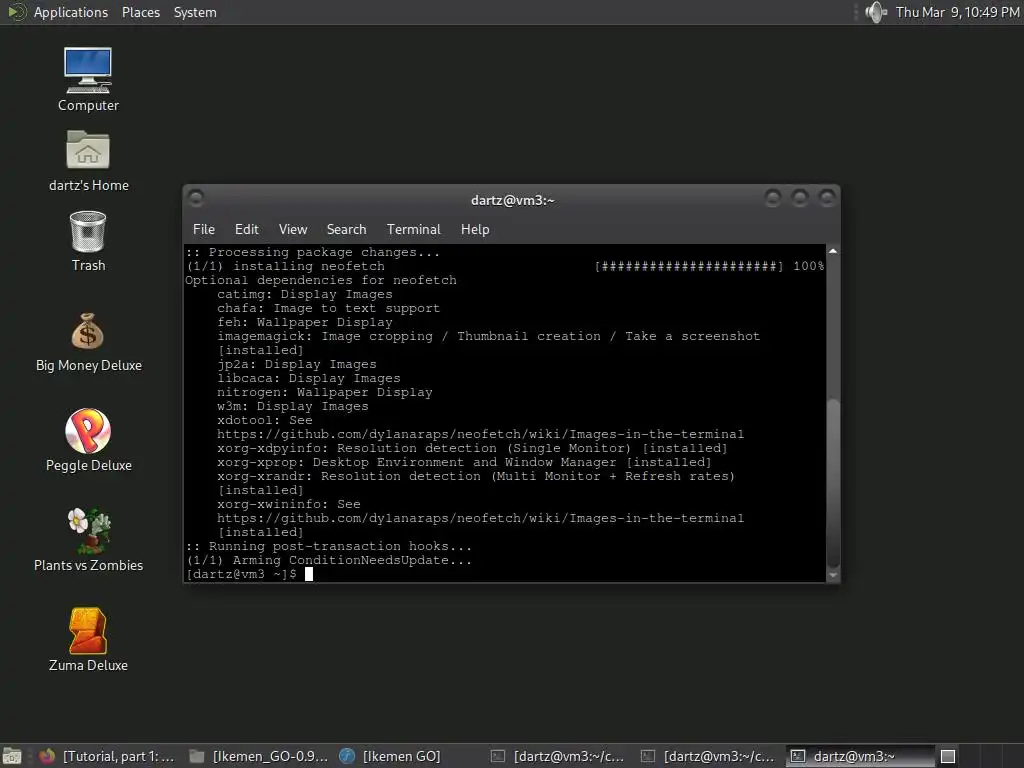Click the show desktop icon in bottom panel

[x=12, y=756]
